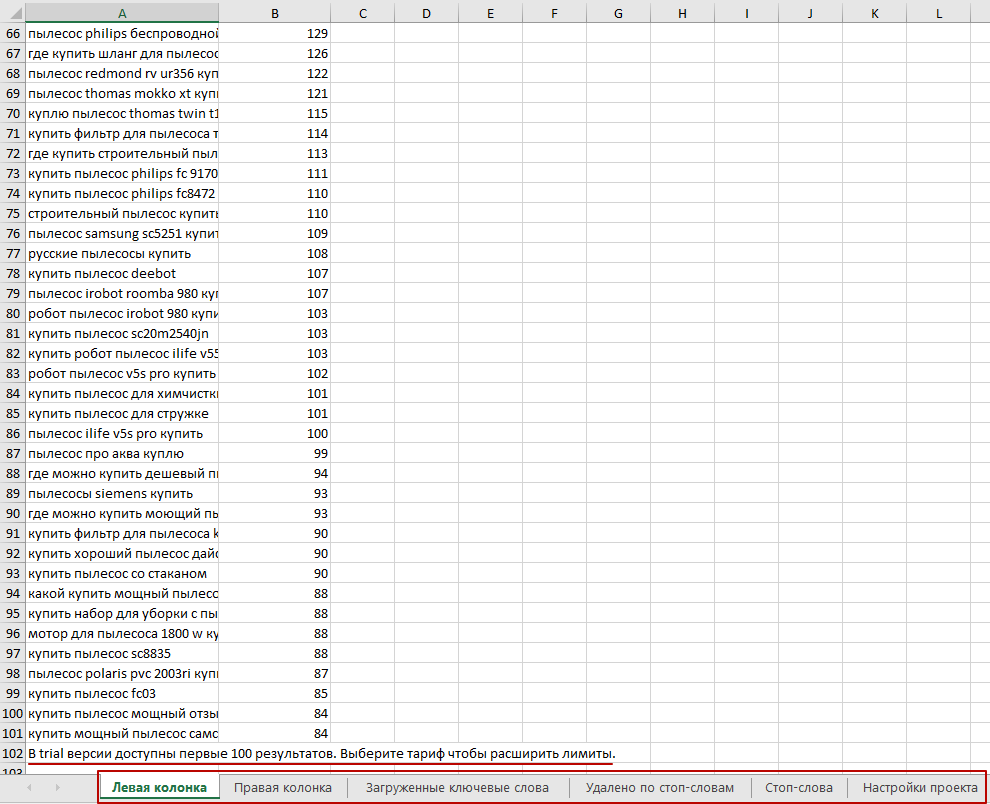Click frequency value 108 in row 77
The image size is (990, 804).
(275, 253)
